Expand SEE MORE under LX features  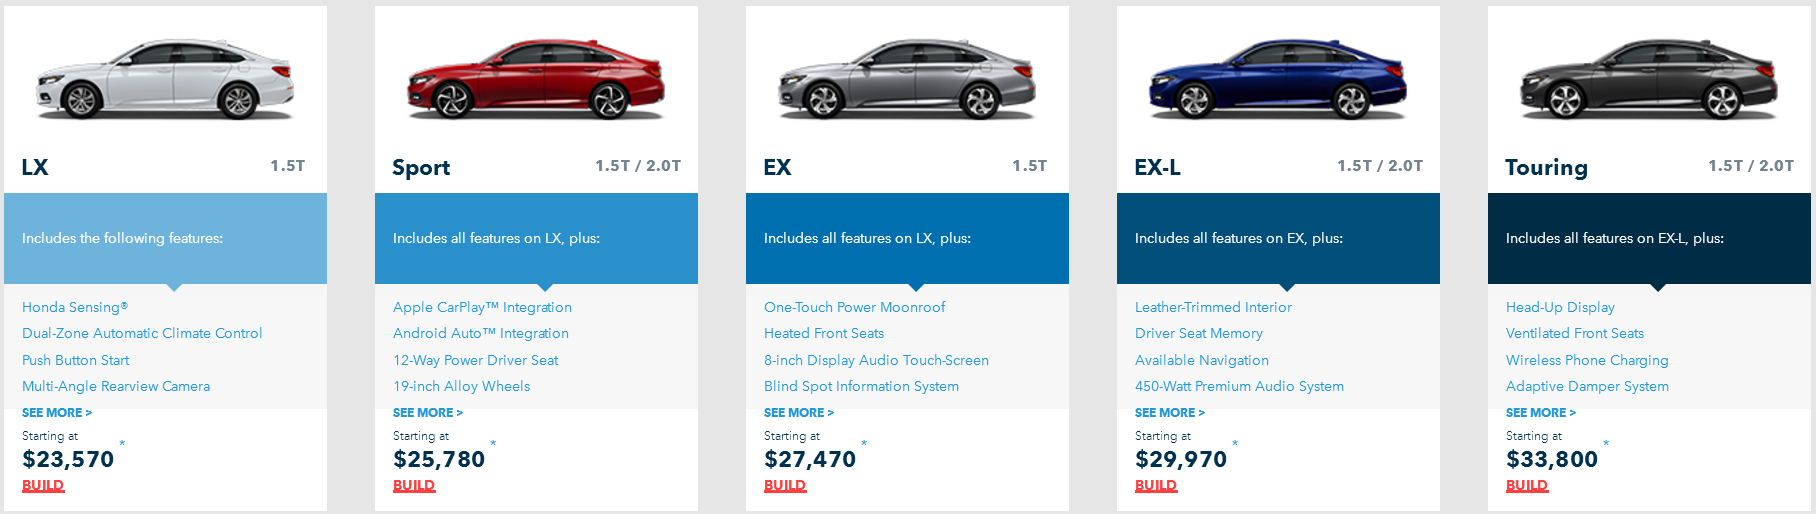tap(57, 413)
